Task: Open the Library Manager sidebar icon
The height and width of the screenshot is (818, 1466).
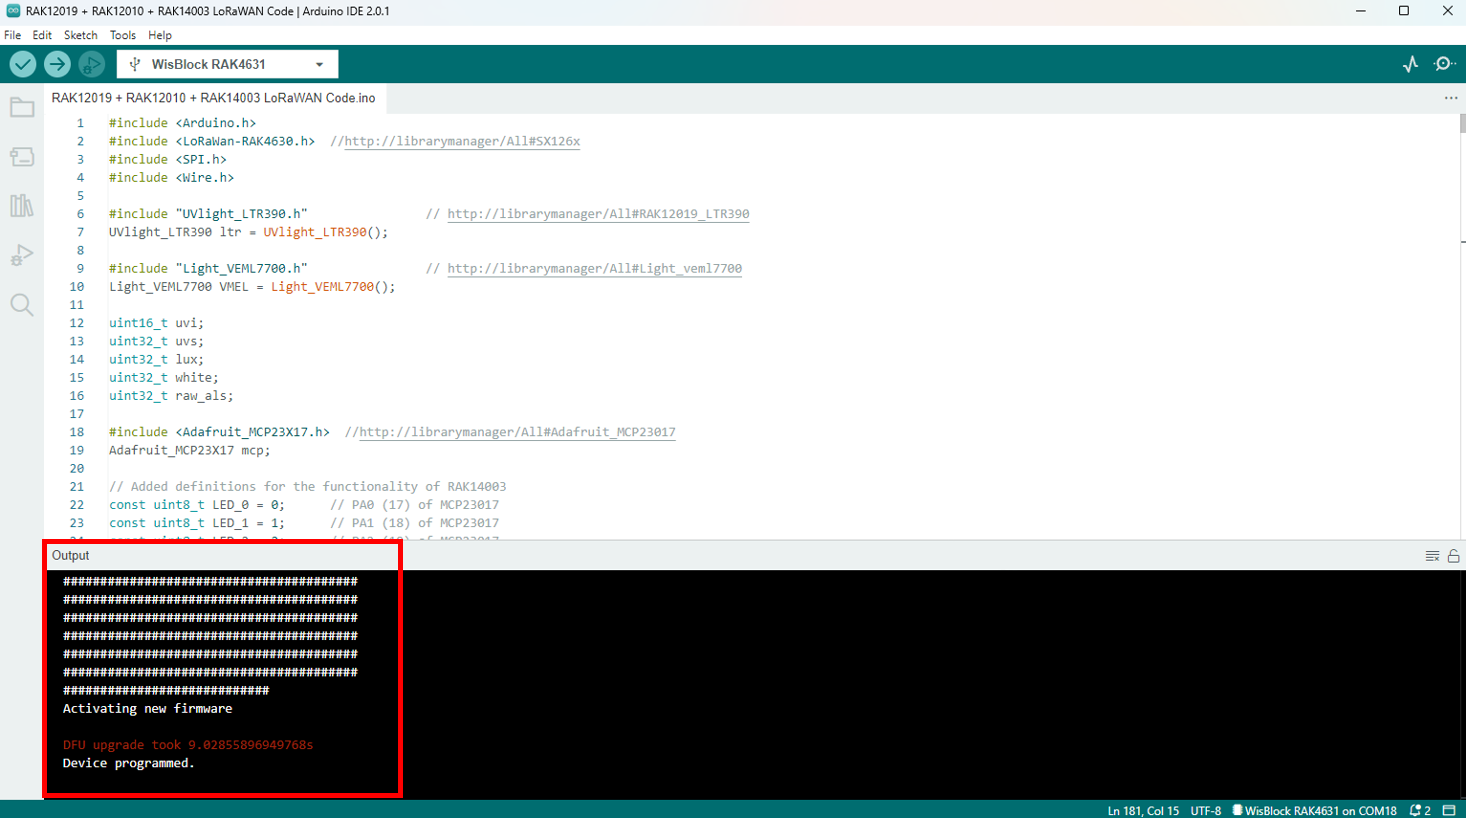Action: [x=22, y=206]
